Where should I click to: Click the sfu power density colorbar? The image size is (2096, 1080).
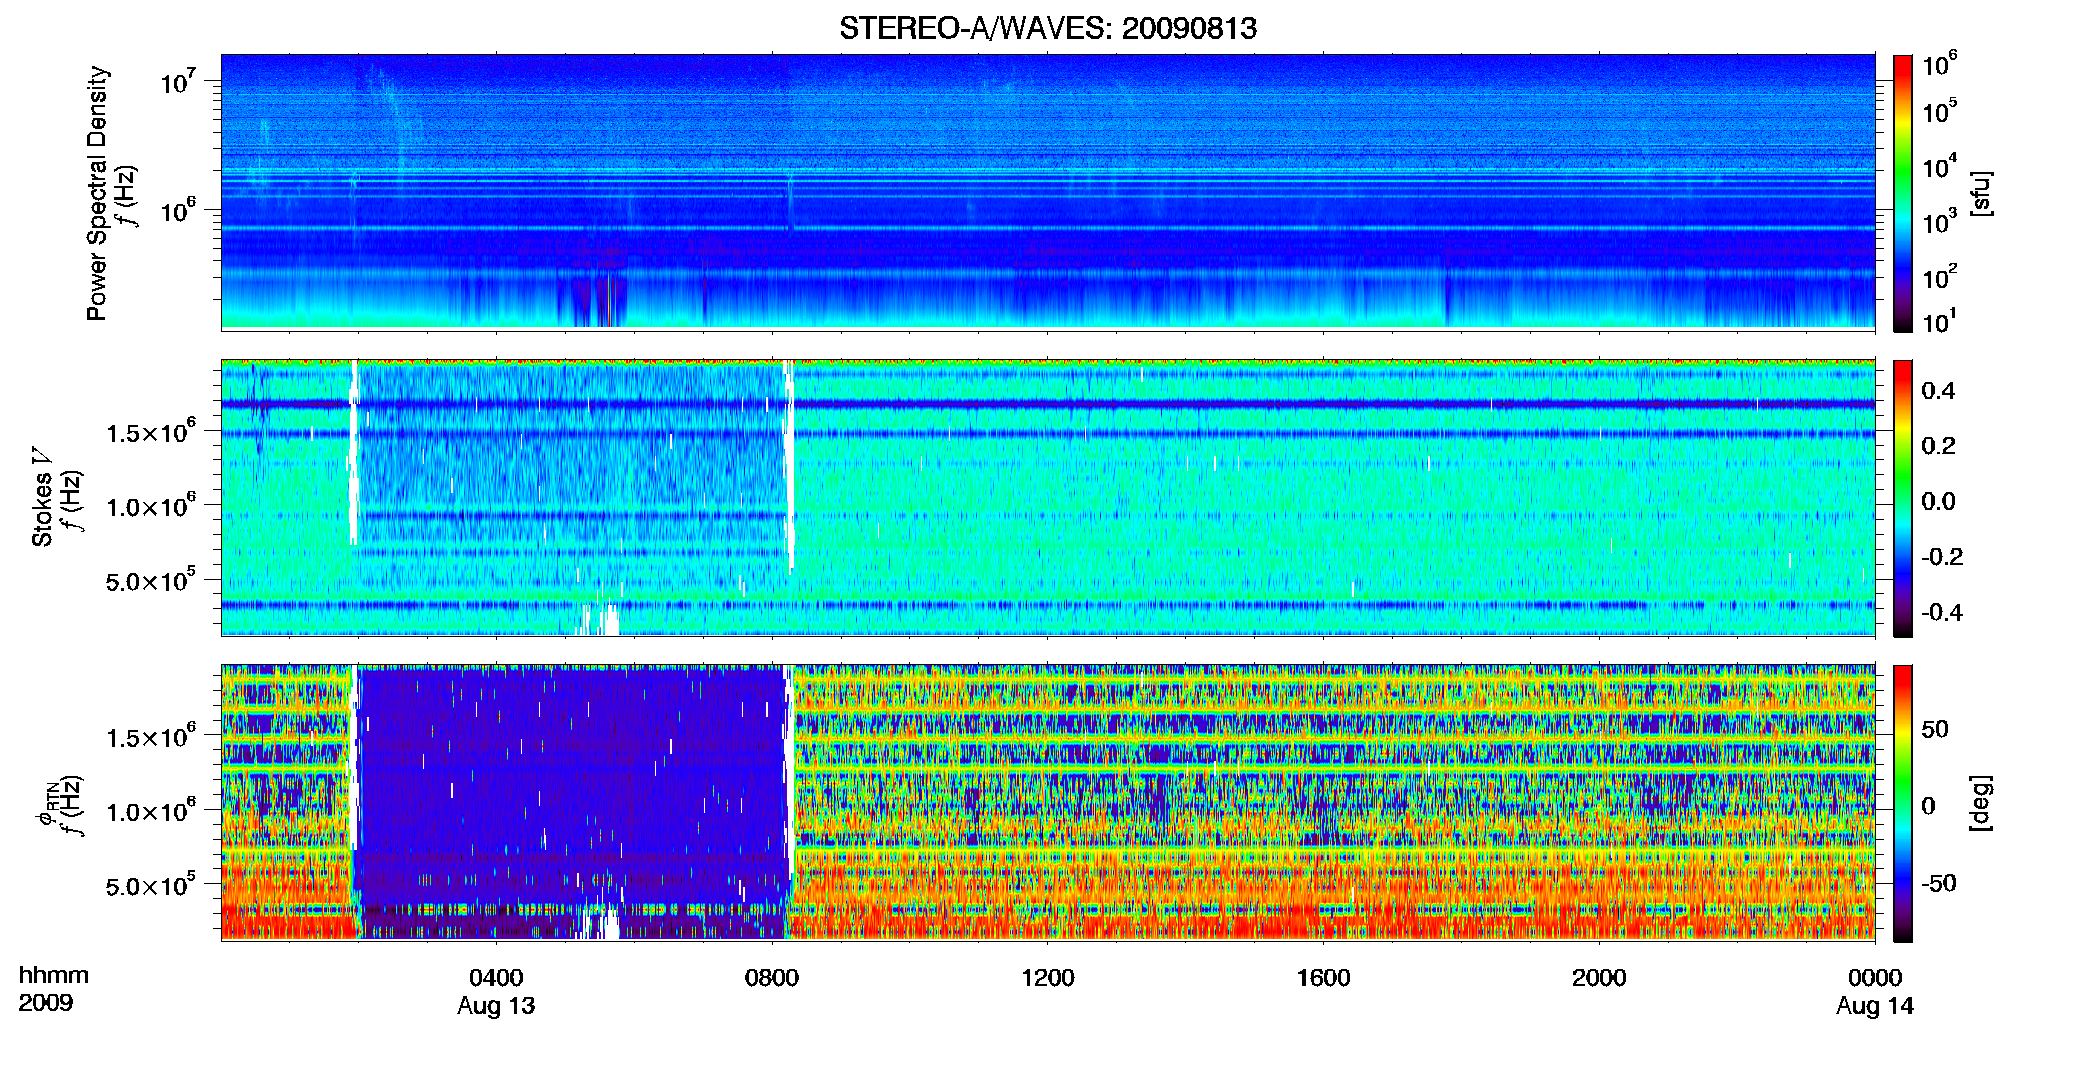coord(1903,193)
